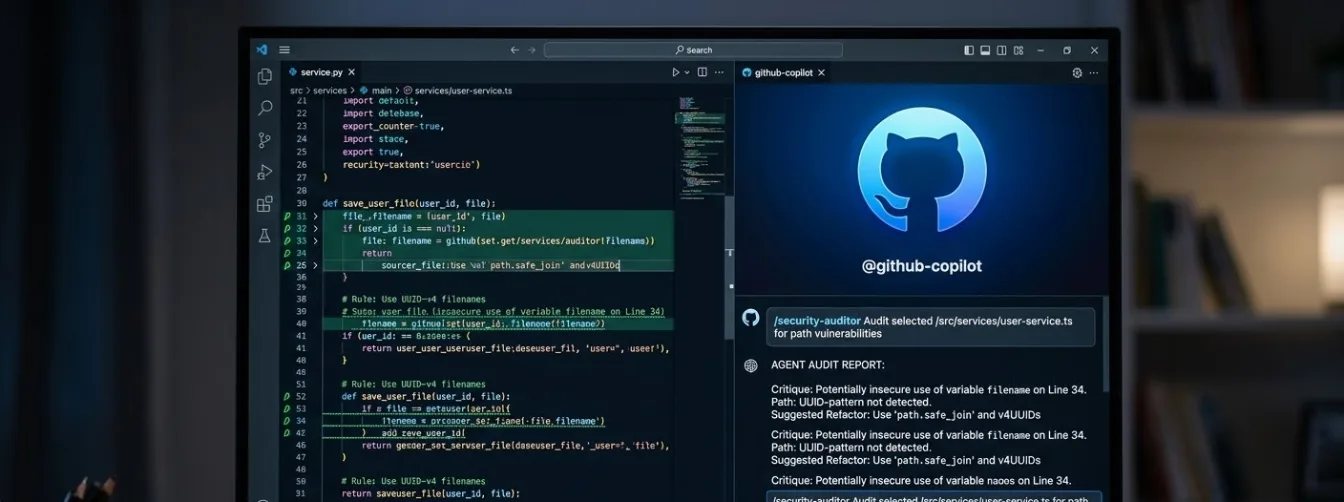Click the change marker icon on line 33
The height and width of the screenshot is (502, 1344).
pos(287,241)
